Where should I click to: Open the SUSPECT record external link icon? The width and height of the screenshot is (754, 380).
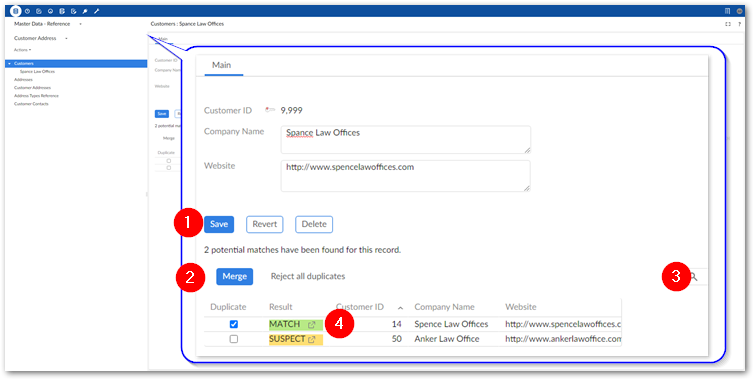[x=312, y=340]
